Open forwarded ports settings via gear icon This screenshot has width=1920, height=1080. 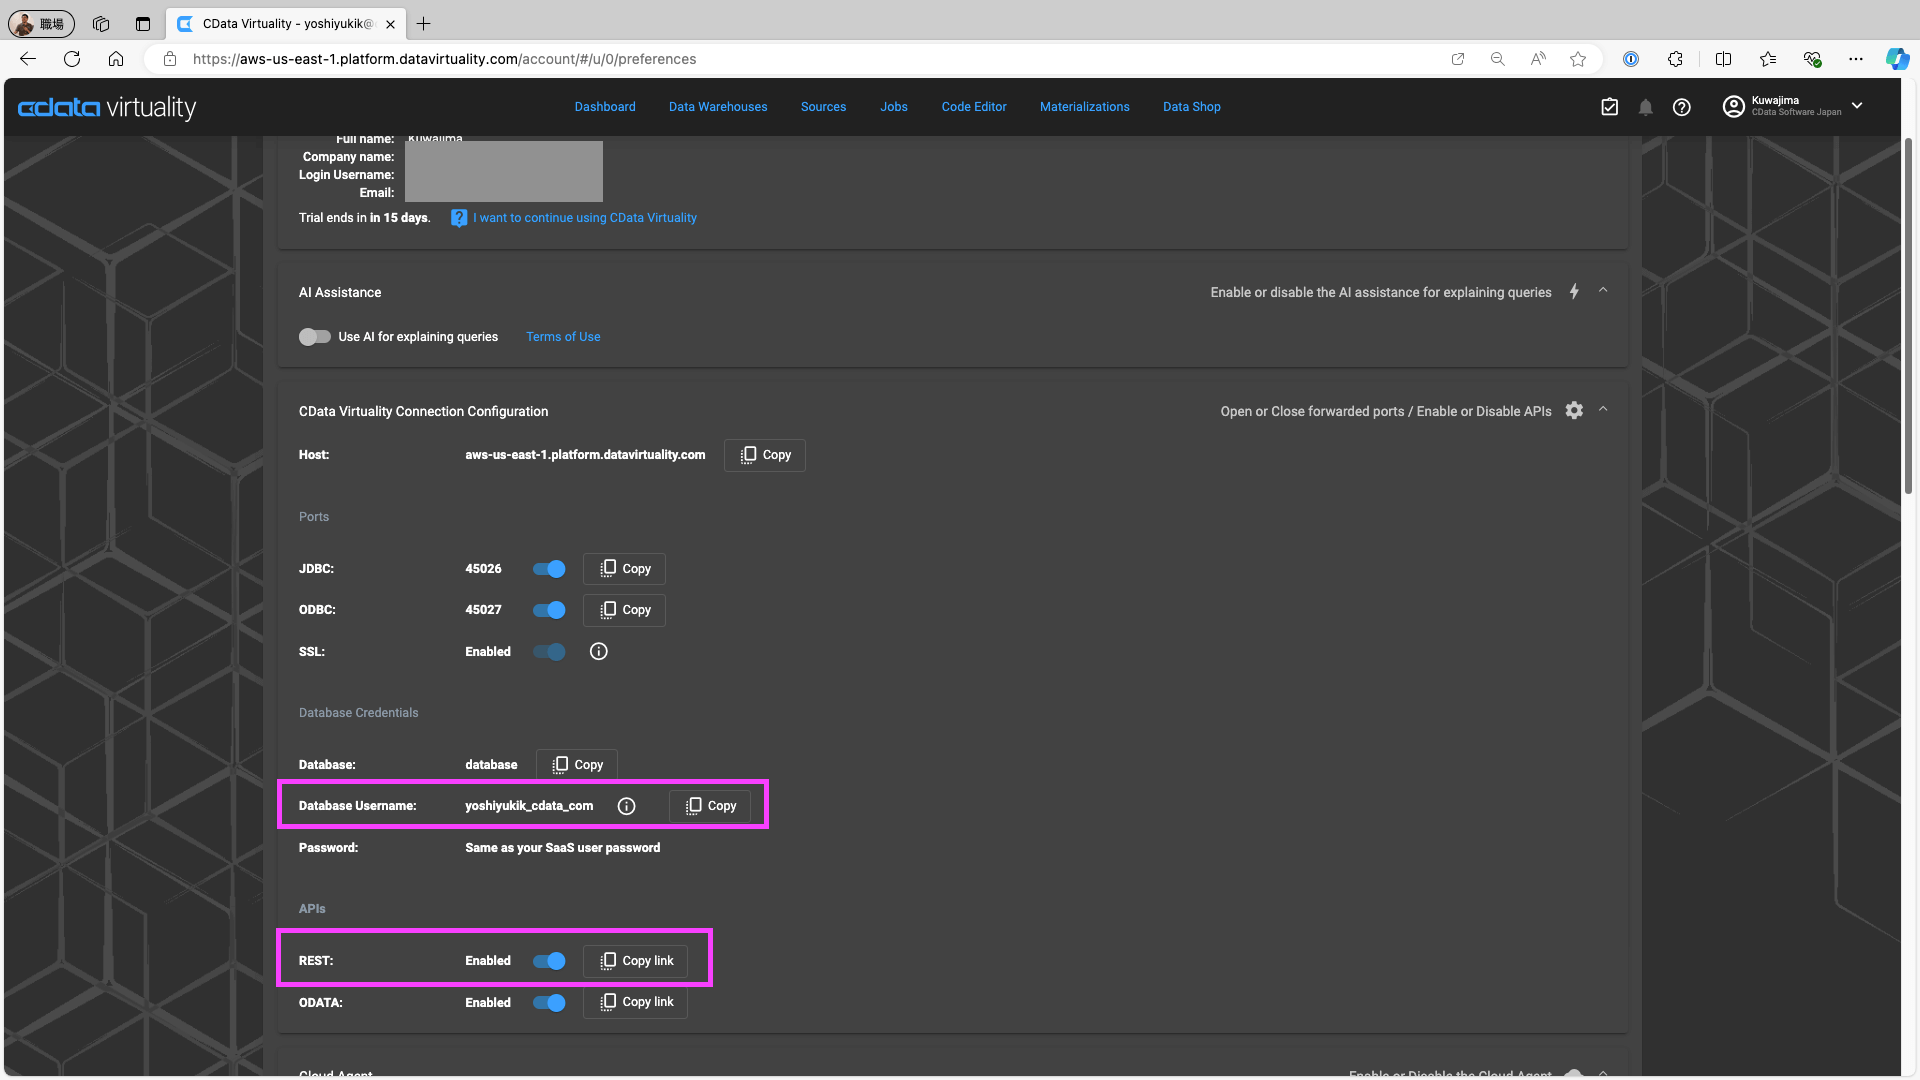point(1575,410)
